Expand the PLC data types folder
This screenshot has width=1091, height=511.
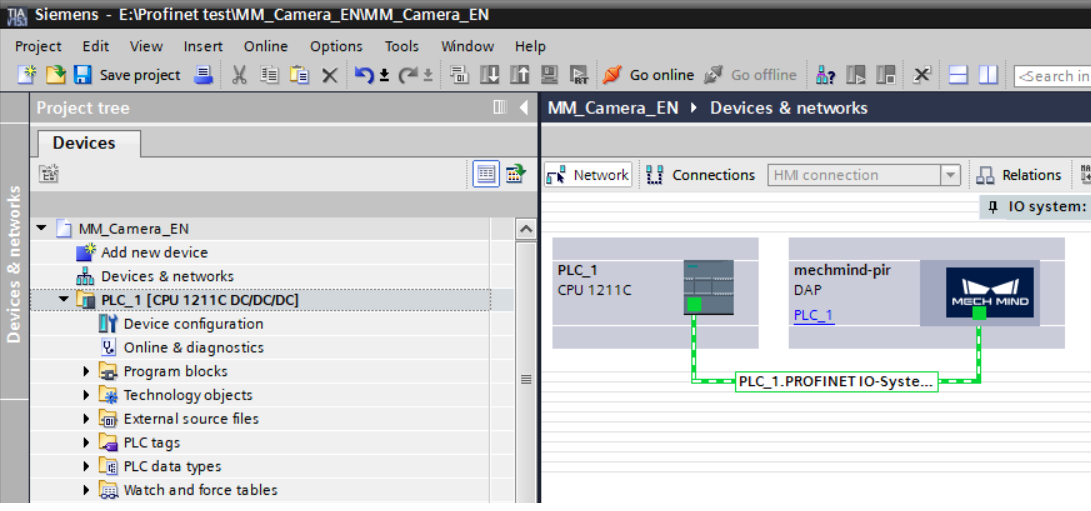coord(86,466)
